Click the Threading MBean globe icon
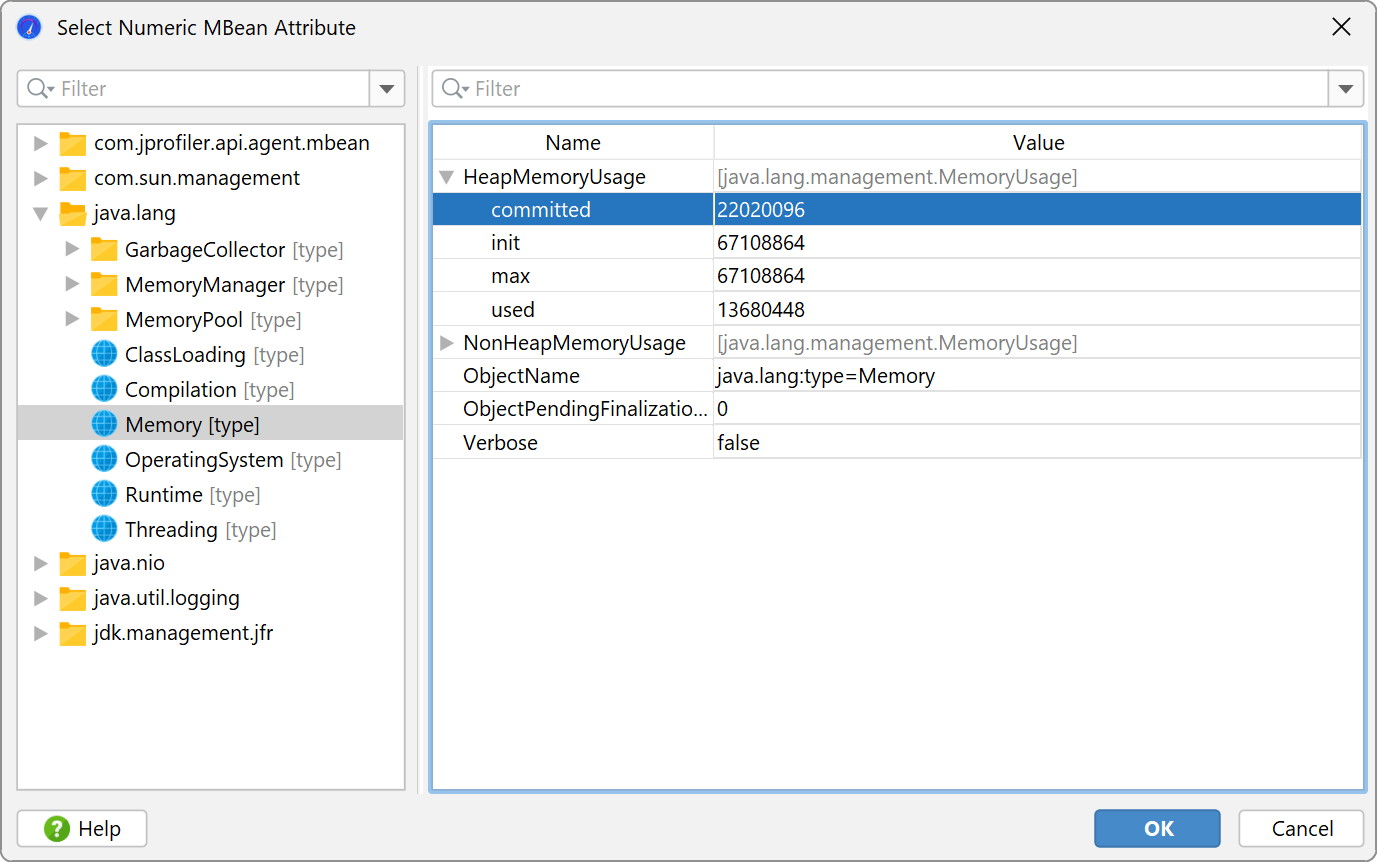1377x862 pixels. (104, 530)
